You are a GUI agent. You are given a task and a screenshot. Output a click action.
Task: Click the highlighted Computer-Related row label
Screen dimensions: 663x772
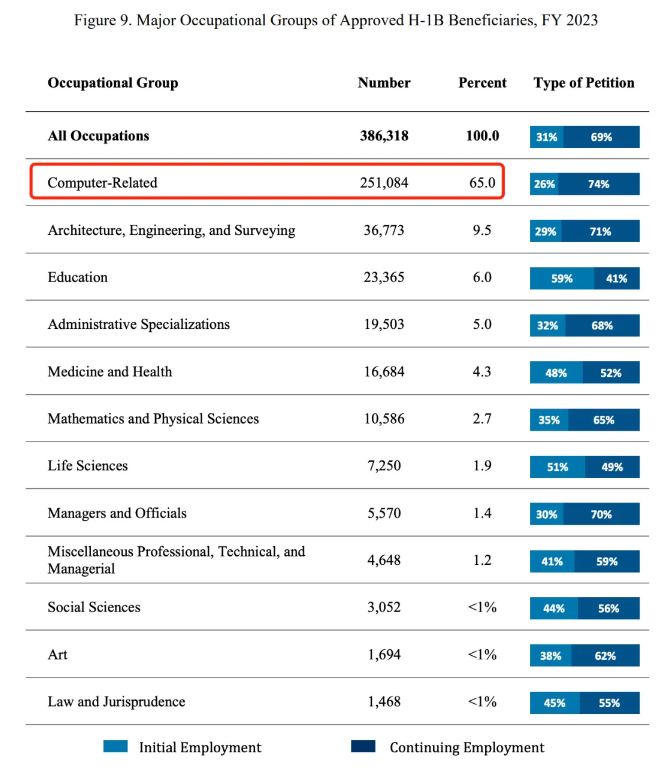click(x=103, y=183)
